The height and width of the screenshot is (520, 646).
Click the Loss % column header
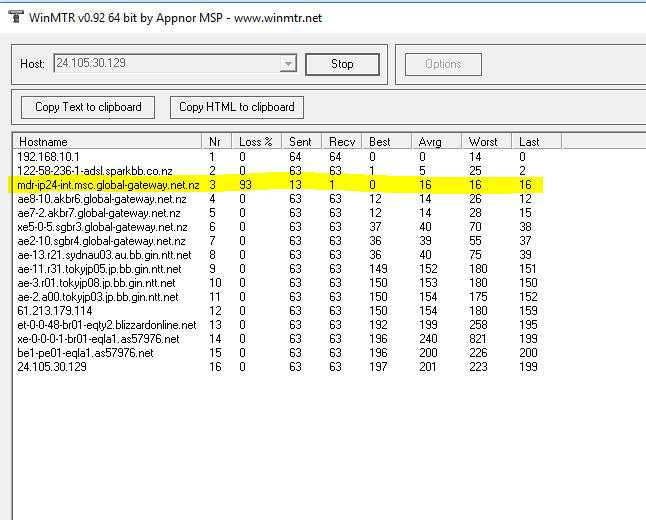tap(257, 141)
